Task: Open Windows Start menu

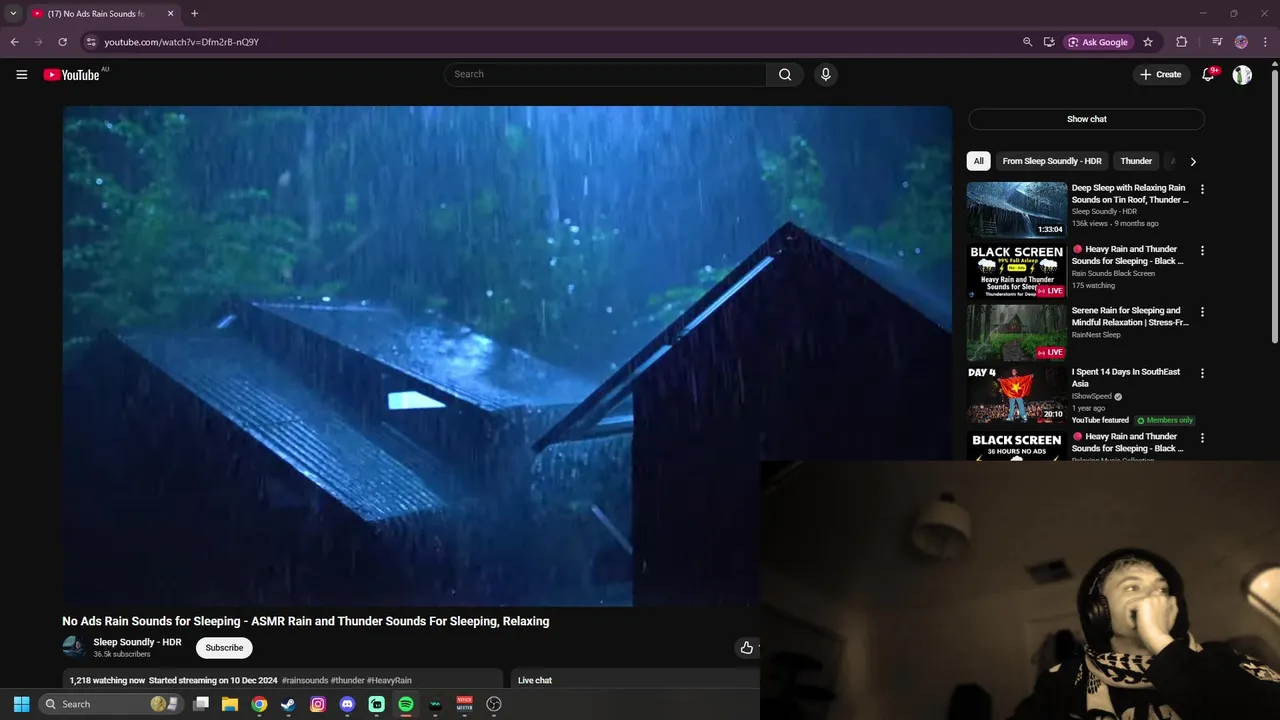Action: [x=21, y=704]
